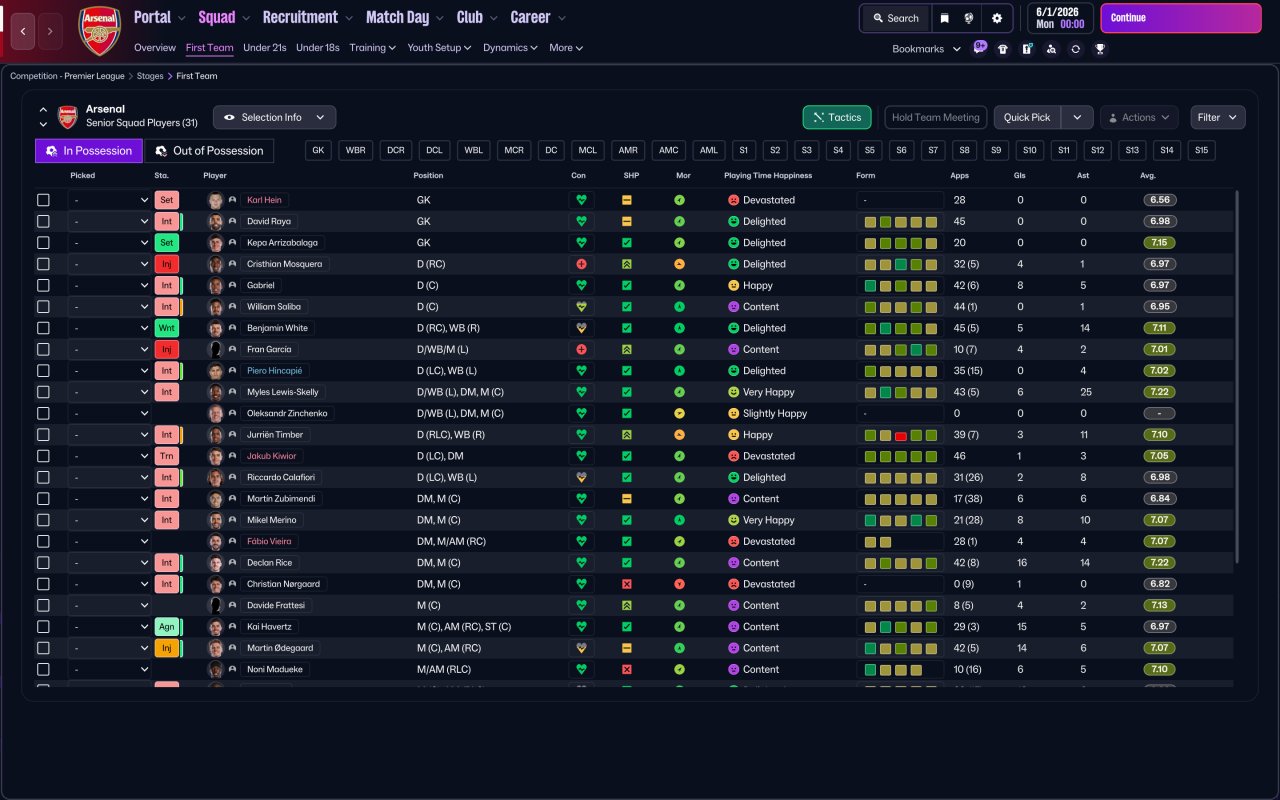This screenshot has height=800, width=1280.
Task: Click the Trn status badge for Jakub Kiwior
Action: pyautogui.click(x=167, y=456)
